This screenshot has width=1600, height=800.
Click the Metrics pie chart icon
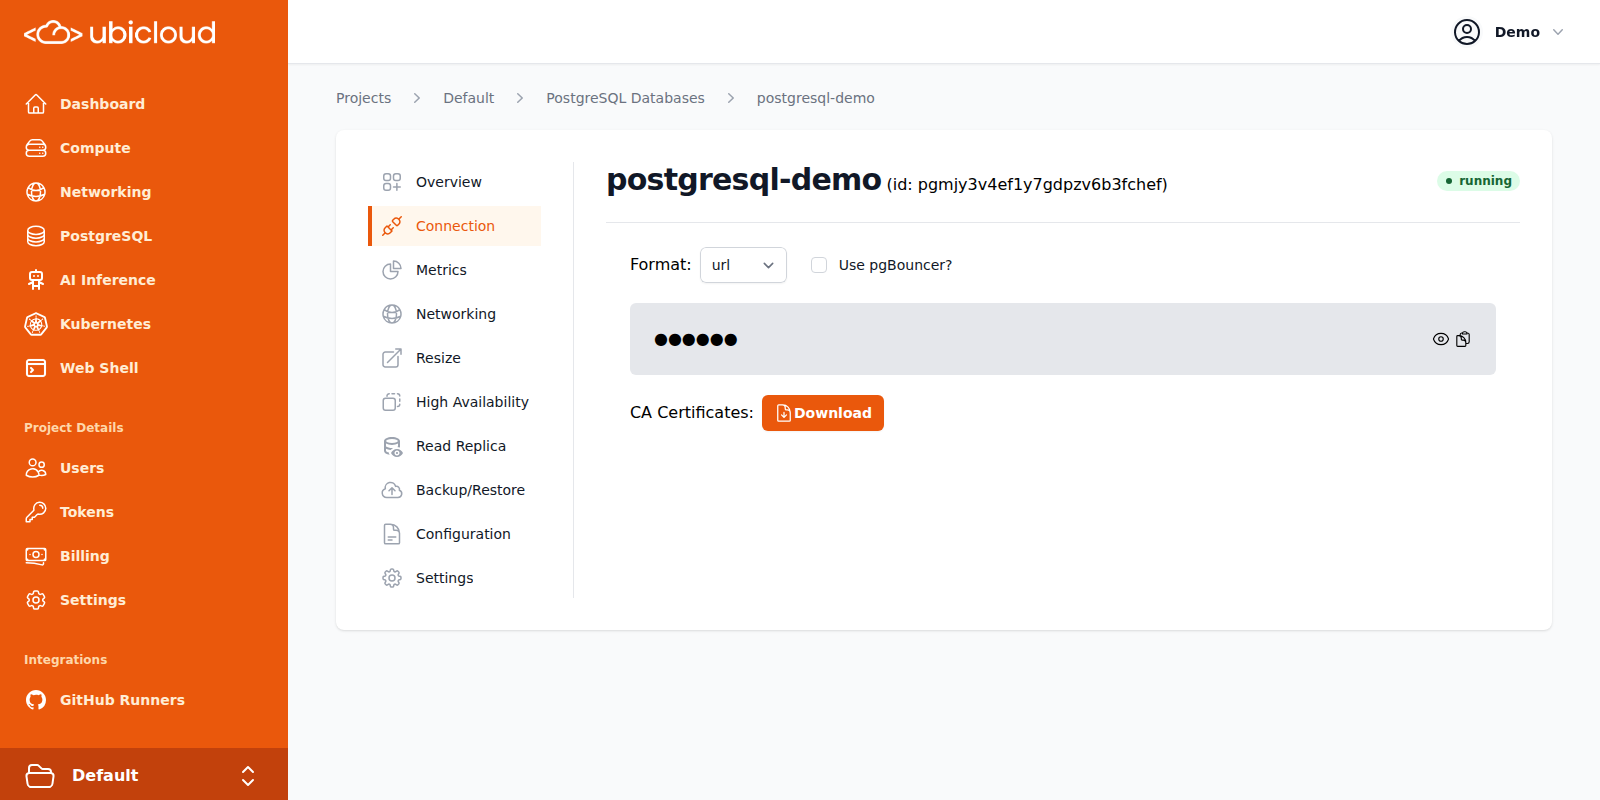tap(392, 270)
